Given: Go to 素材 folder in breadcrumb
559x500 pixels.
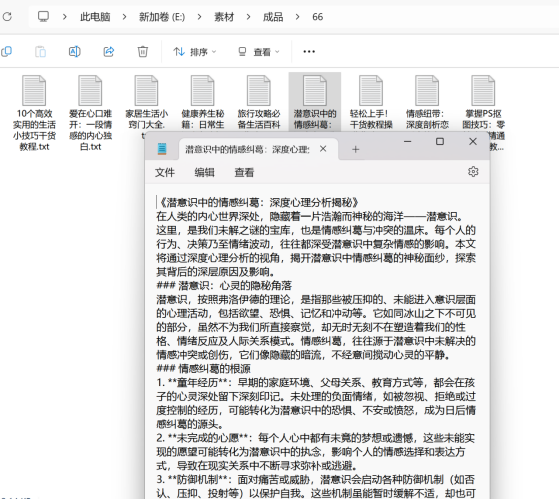Looking at the screenshot, I should pos(224,17).
